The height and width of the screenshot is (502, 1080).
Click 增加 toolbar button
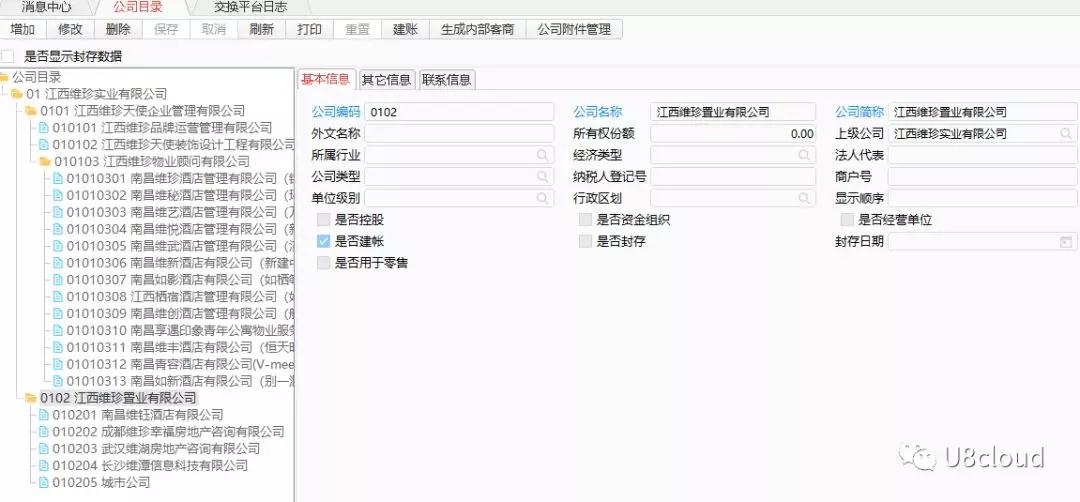(23, 29)
